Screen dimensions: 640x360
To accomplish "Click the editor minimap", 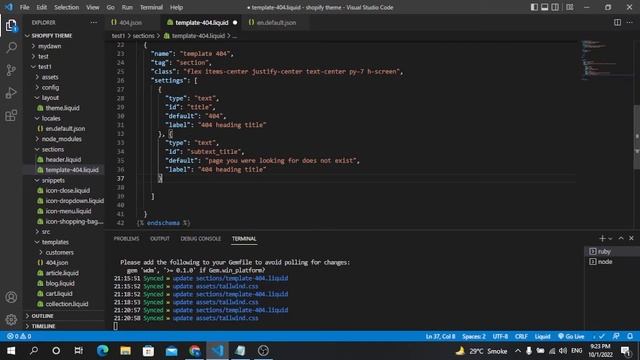I will coord(607,59).
